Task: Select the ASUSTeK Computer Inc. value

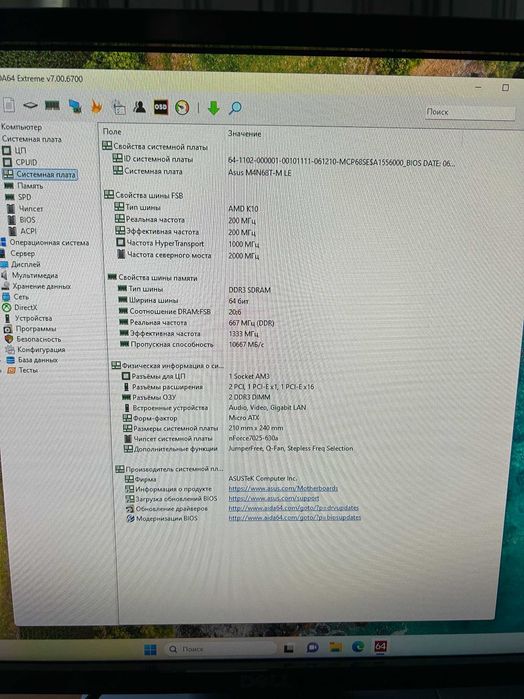Action: click(263, 478)
